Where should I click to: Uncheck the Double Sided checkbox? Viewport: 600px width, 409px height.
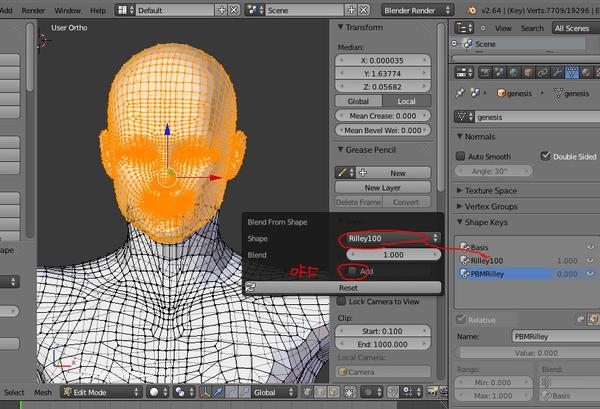pos(545,156)
